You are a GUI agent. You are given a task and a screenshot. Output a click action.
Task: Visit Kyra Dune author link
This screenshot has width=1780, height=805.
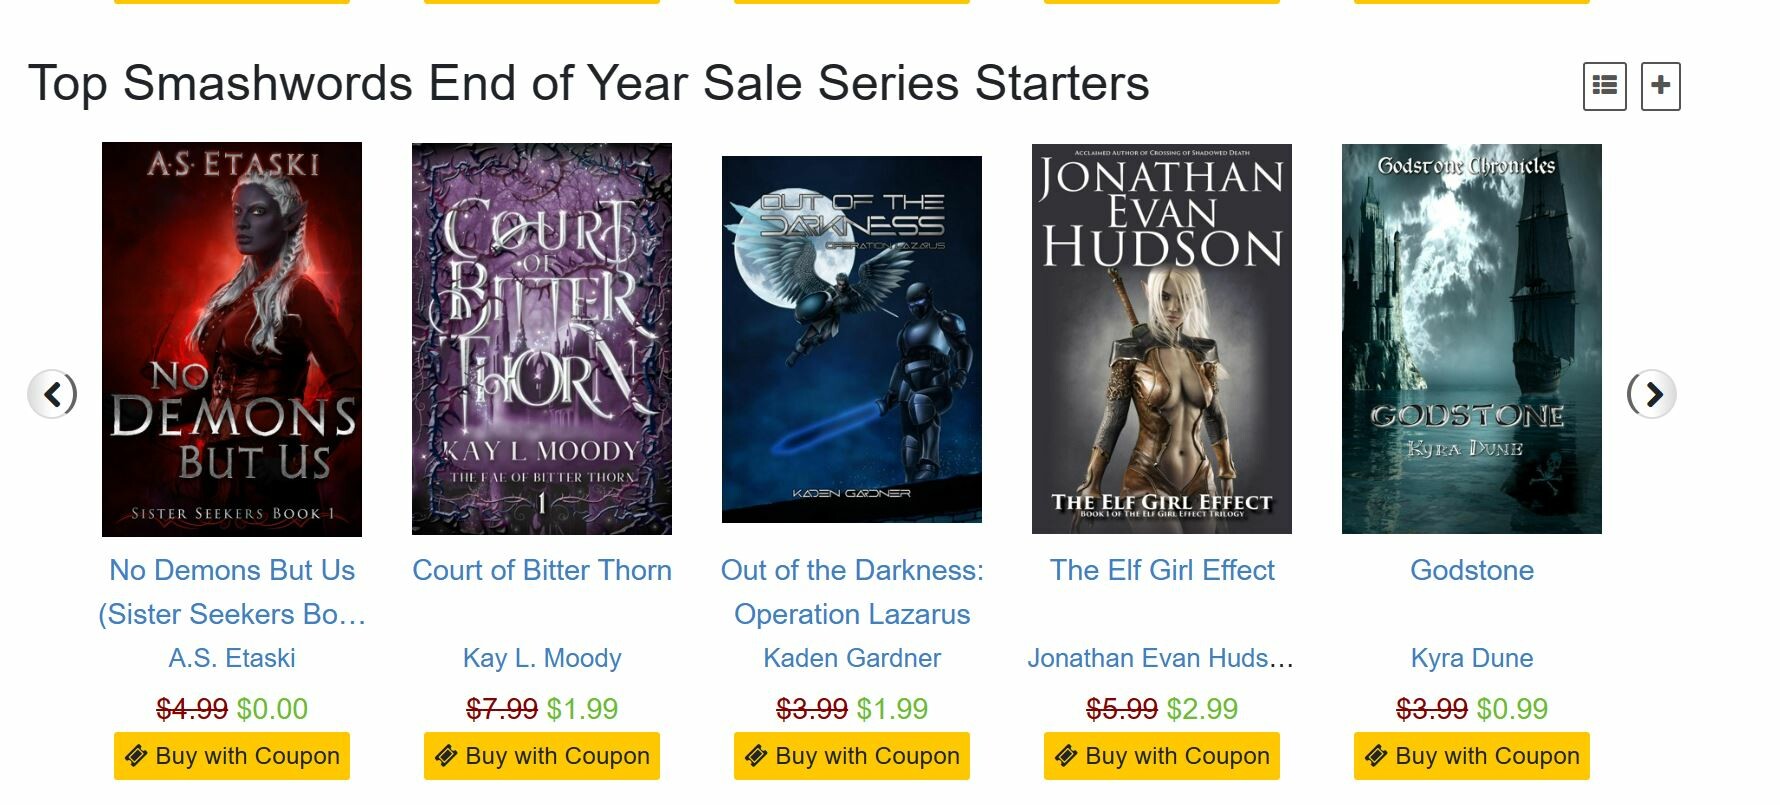coord(1472,658)
